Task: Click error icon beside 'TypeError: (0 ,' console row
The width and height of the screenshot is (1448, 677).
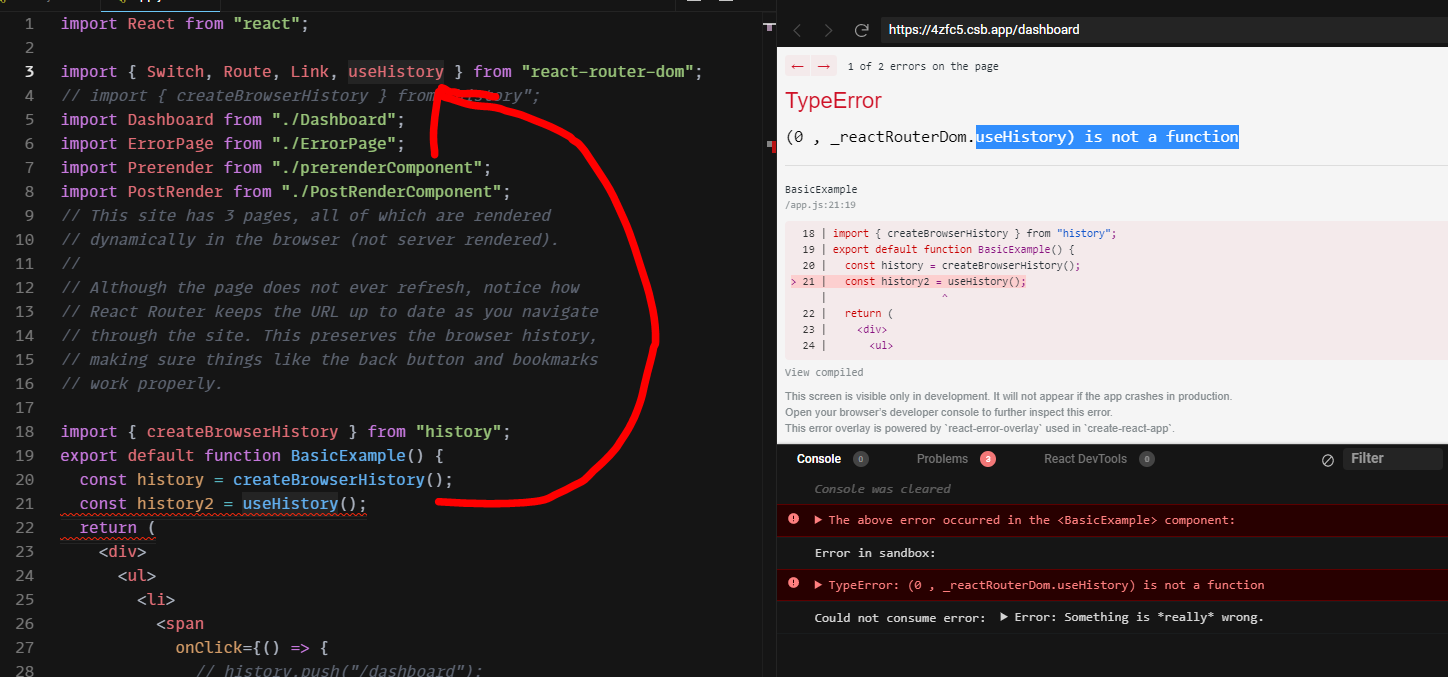Action: [793, 584]
